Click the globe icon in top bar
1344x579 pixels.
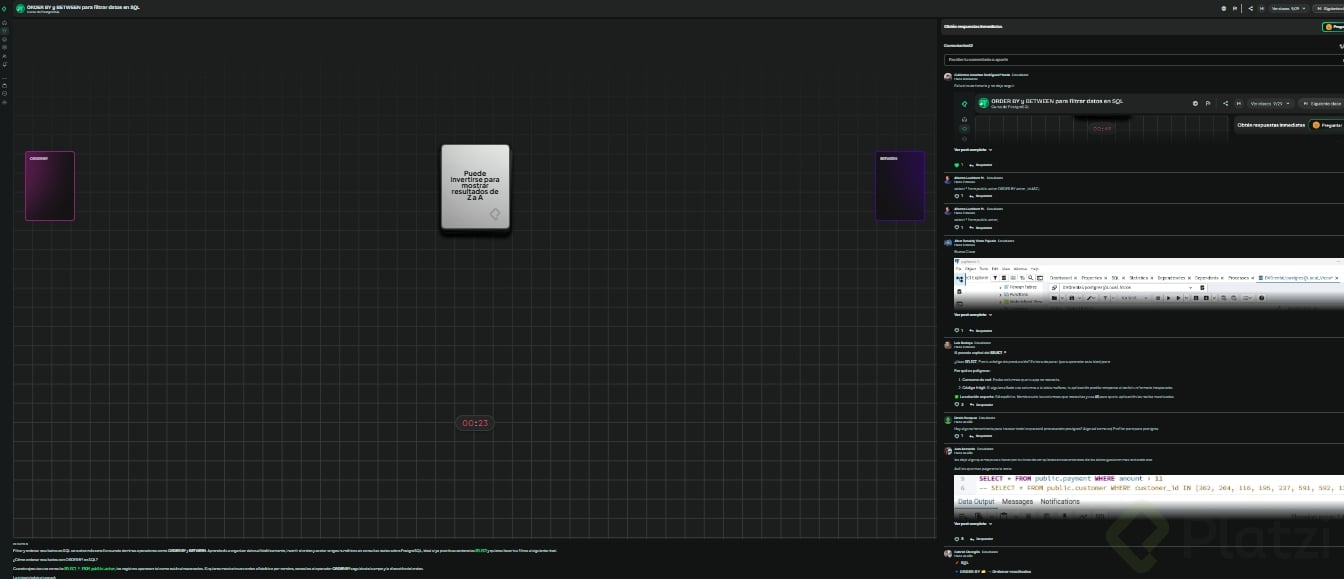pyautogui.click(x=1224, y=8)
